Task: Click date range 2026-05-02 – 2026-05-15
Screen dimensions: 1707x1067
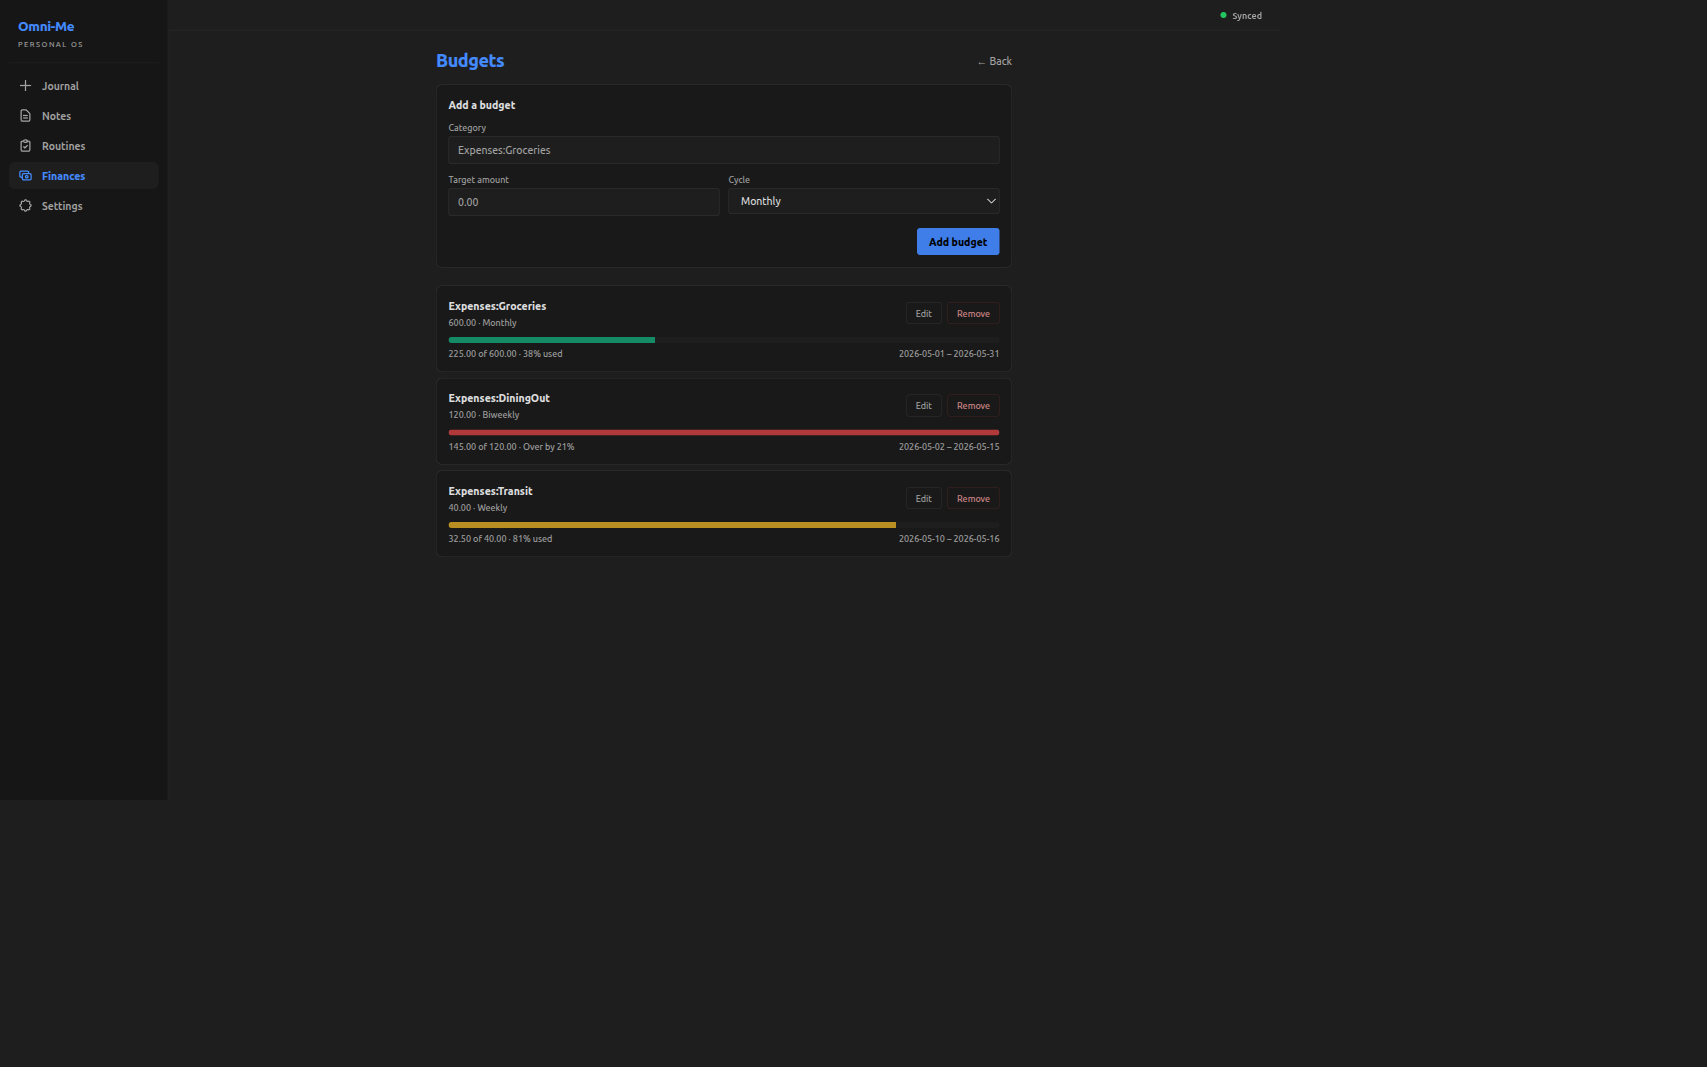Action: coord(948,447)
